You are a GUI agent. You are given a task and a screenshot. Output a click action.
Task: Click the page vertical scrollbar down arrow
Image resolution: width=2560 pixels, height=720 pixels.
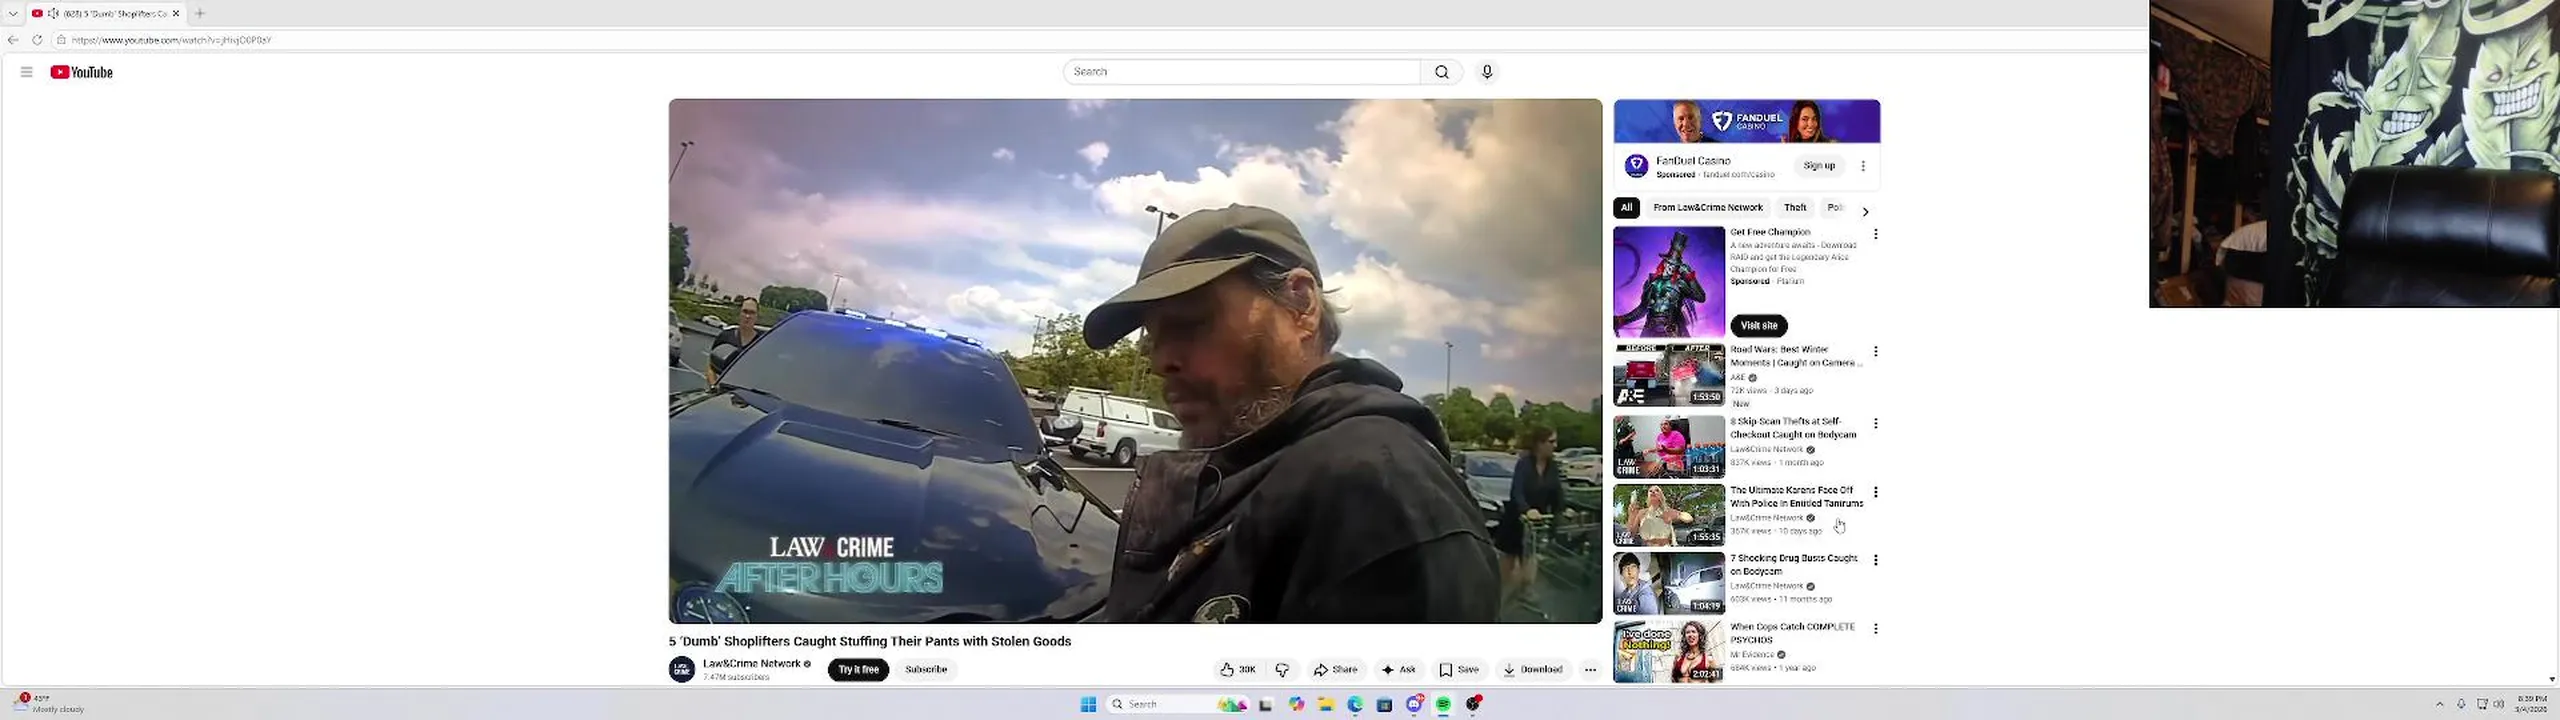click(x=2553, y=679)
